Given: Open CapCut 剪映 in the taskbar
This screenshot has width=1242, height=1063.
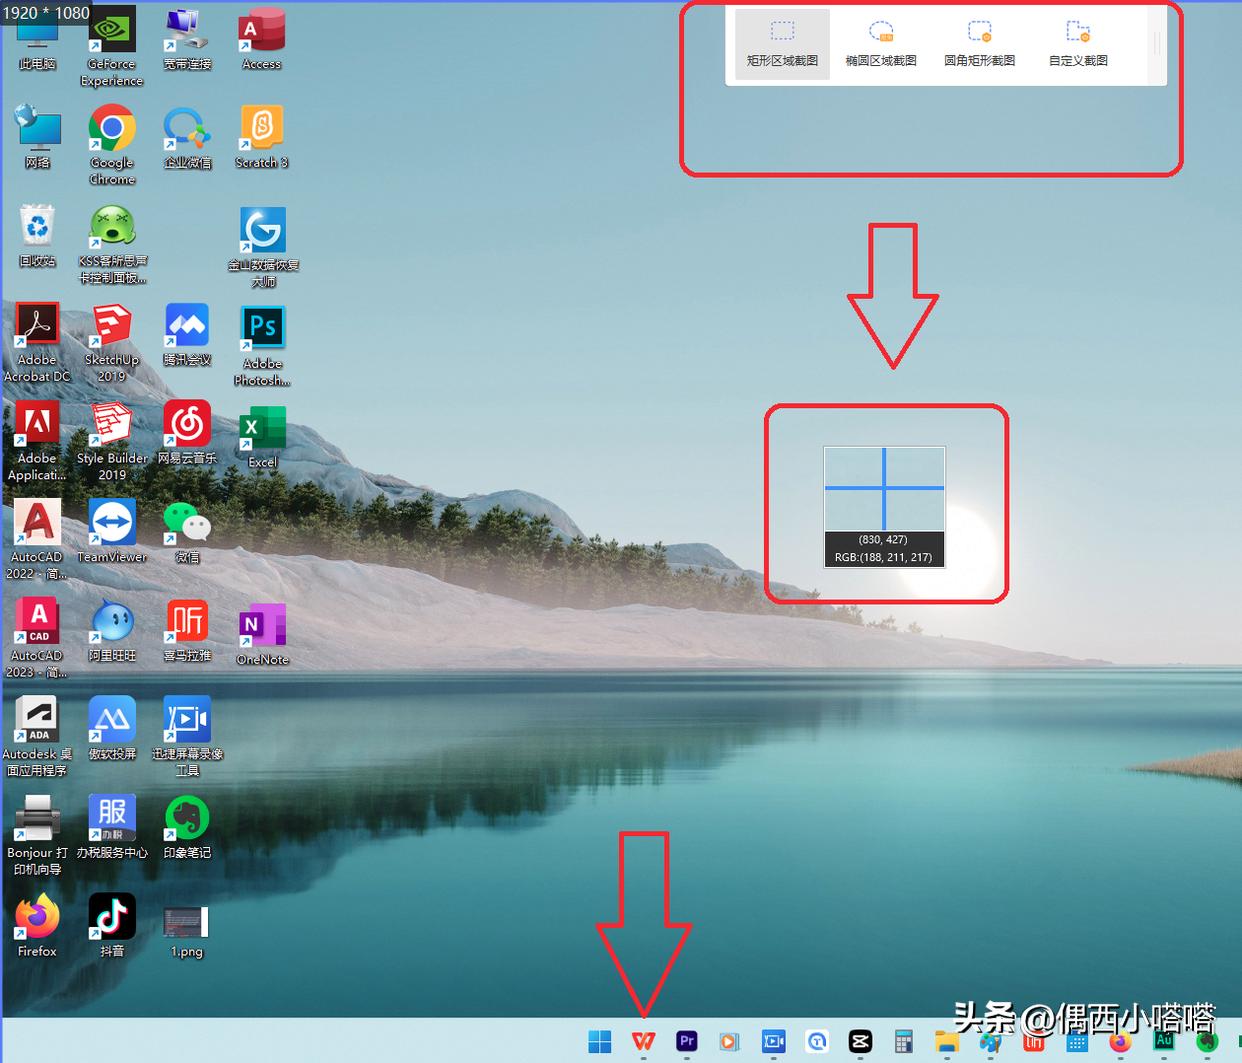Looking at the screenshot, I should [860, 1041].
